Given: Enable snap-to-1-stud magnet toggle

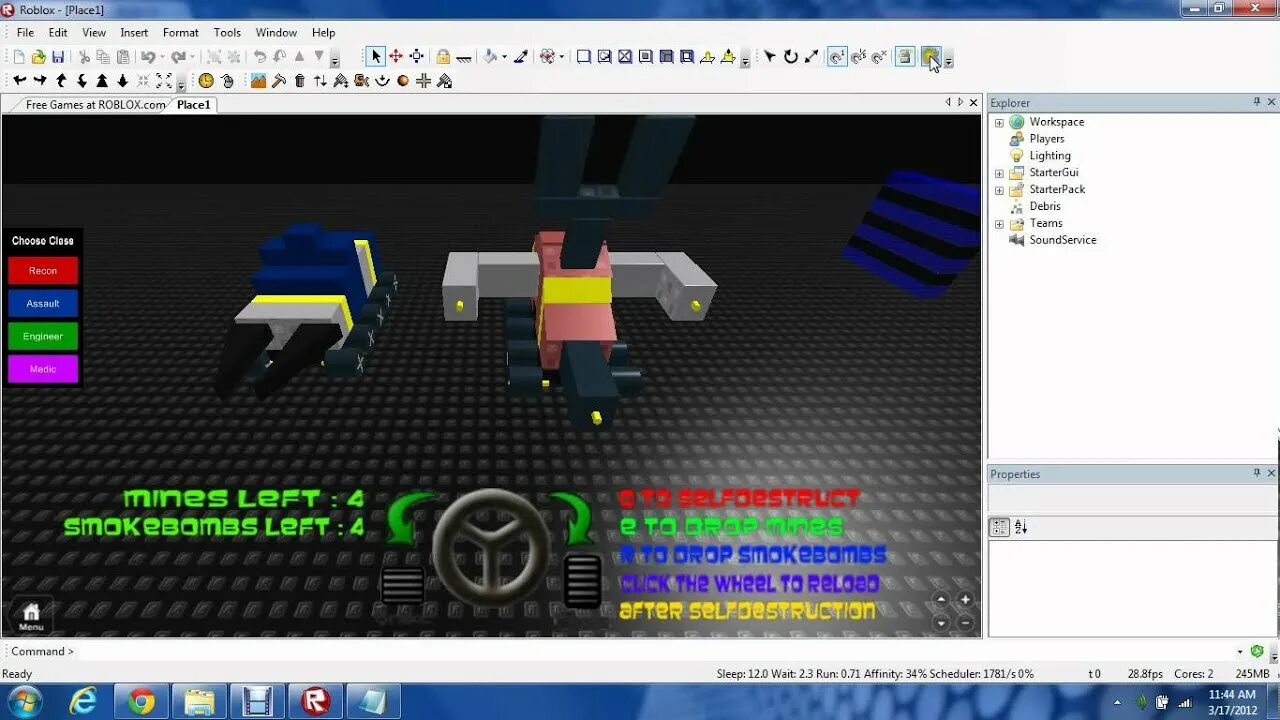Looking at the screenshot, I should 837,57.
